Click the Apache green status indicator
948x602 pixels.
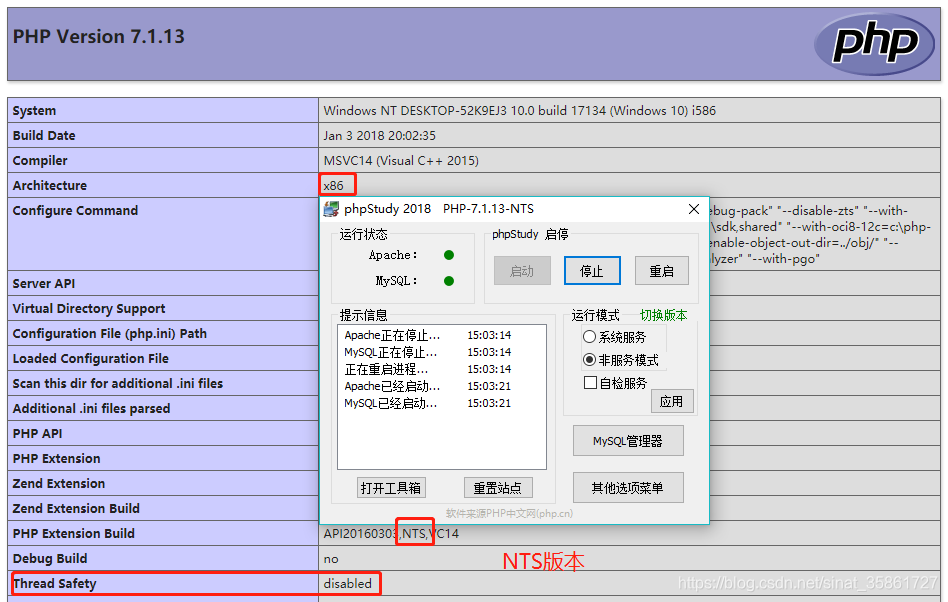[x=449, y=255]
